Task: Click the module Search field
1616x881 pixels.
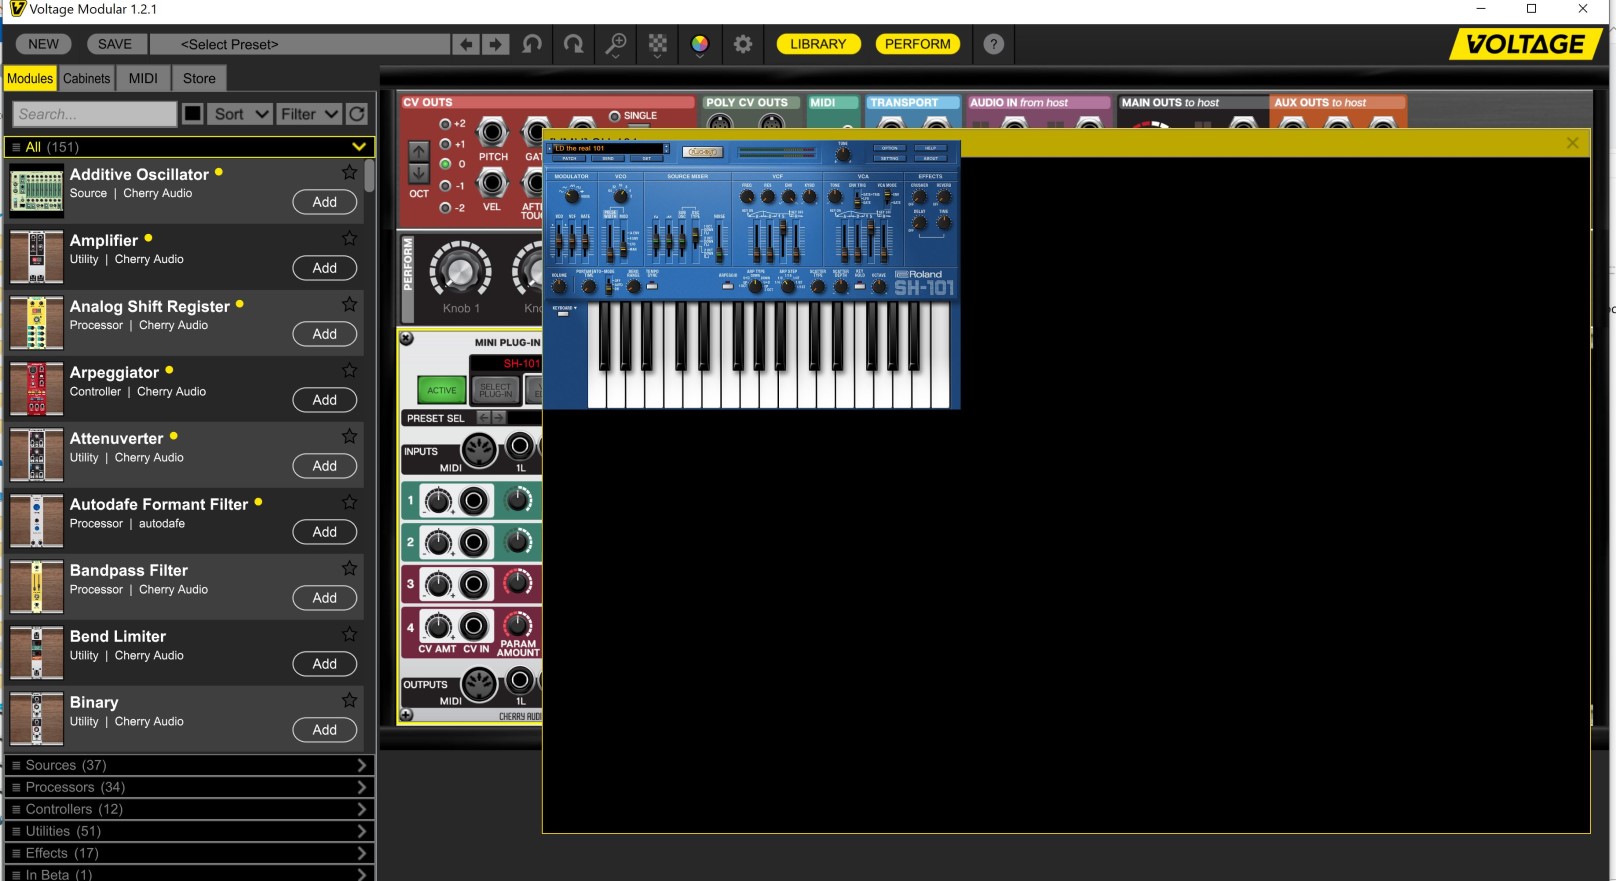Action: click(x=94, y=114)
